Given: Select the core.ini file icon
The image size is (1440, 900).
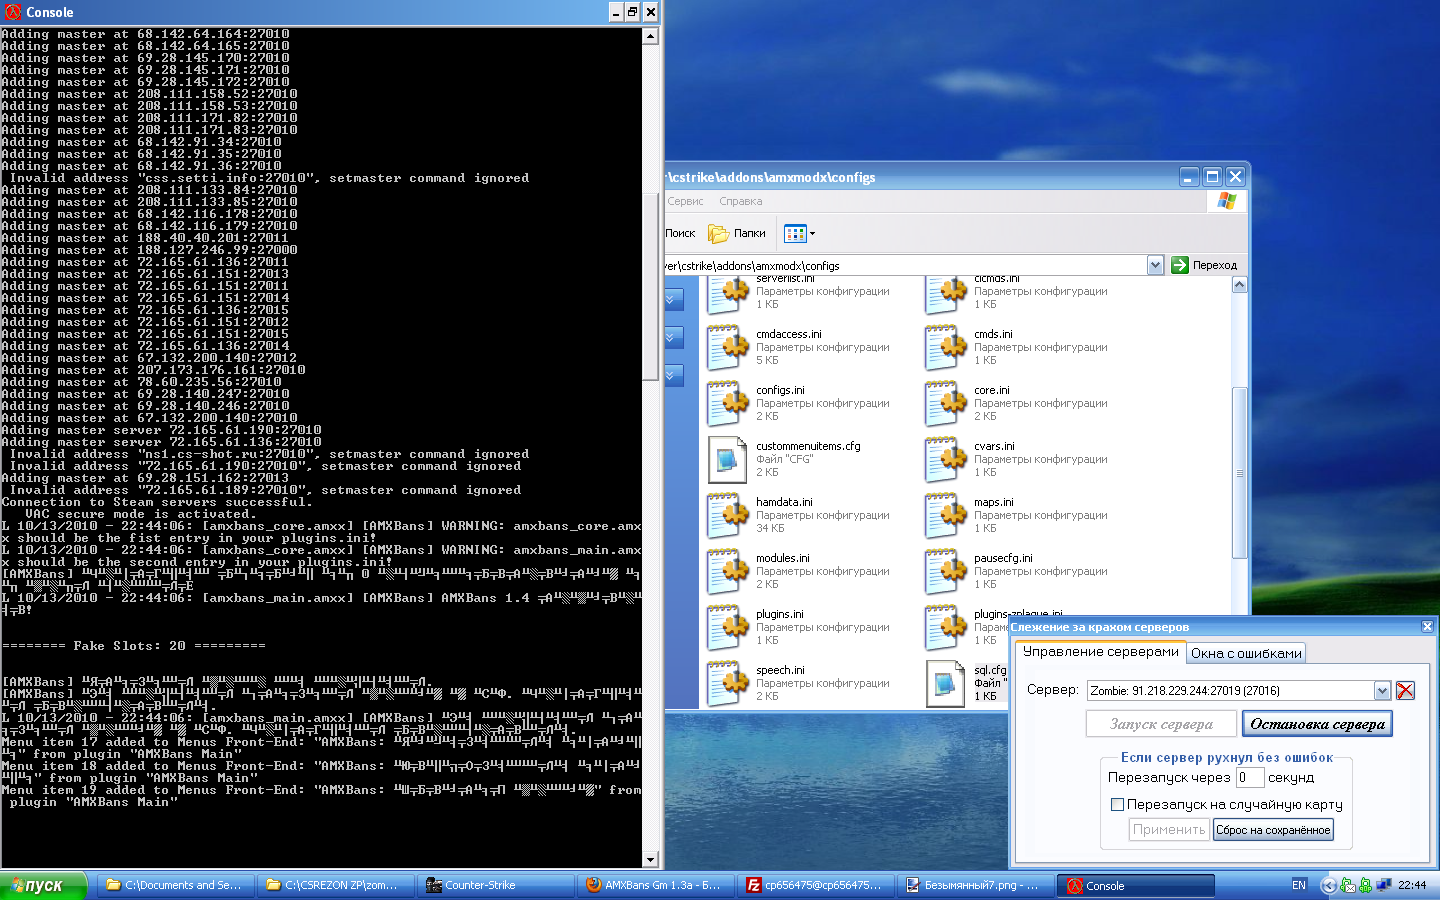Looking at the screenshot, I should click(x=947, y=404).
